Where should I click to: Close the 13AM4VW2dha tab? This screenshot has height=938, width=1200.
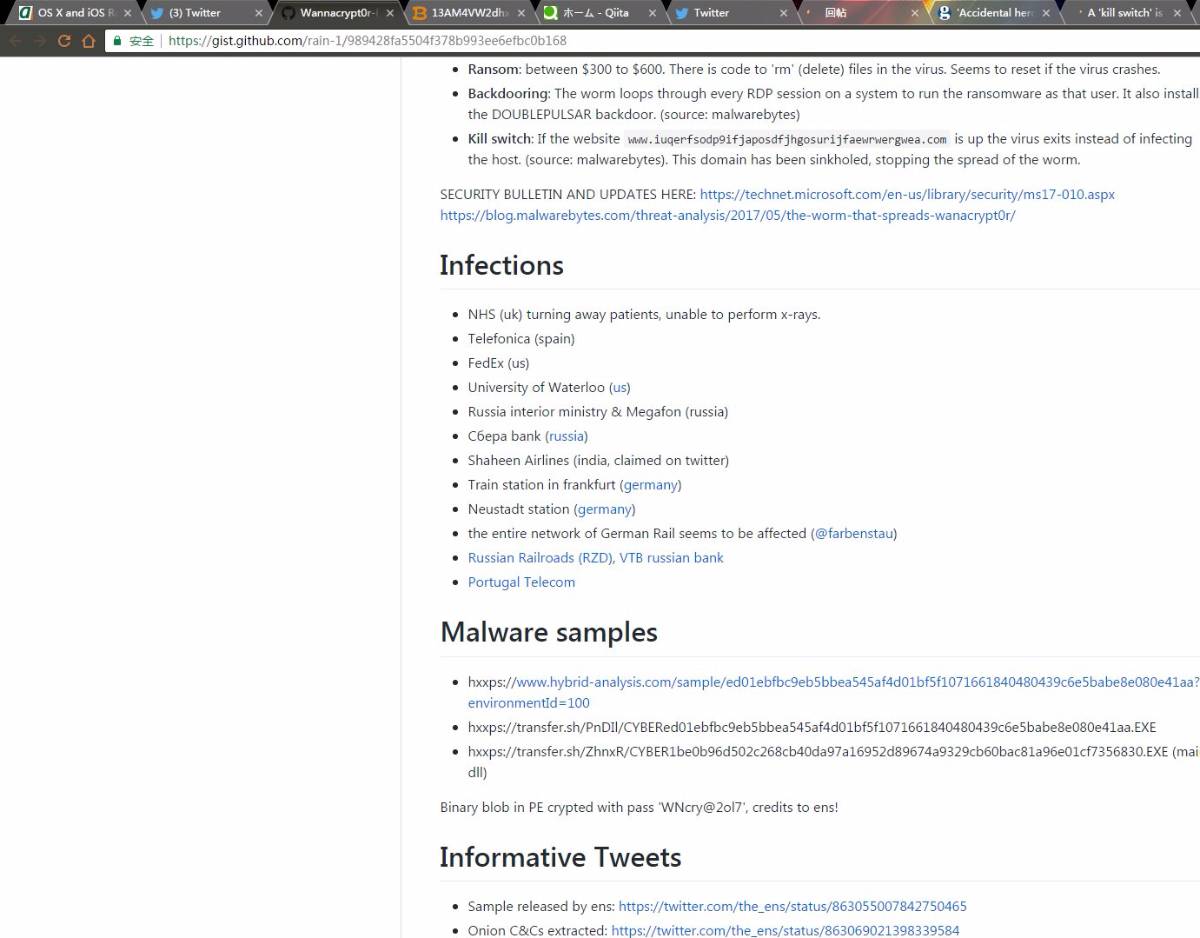[x=521, y=13]
